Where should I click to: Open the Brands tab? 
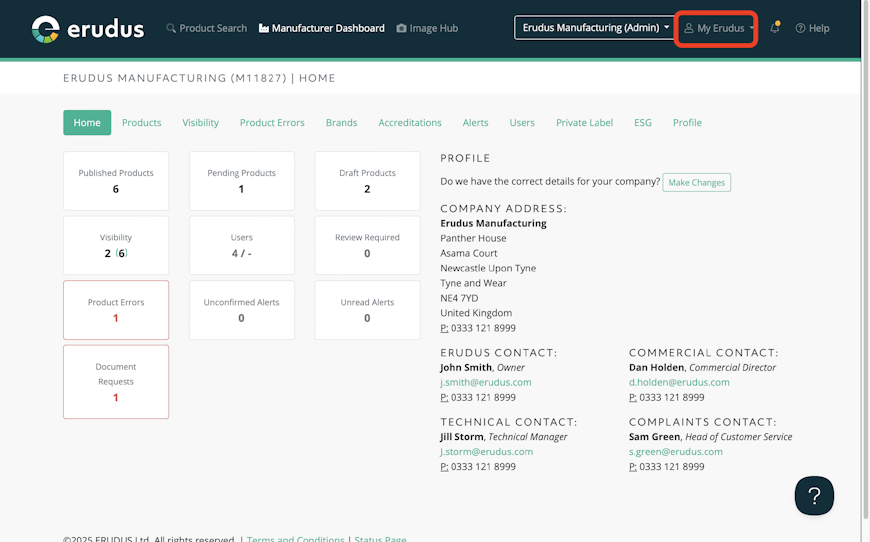coord(341,123)
